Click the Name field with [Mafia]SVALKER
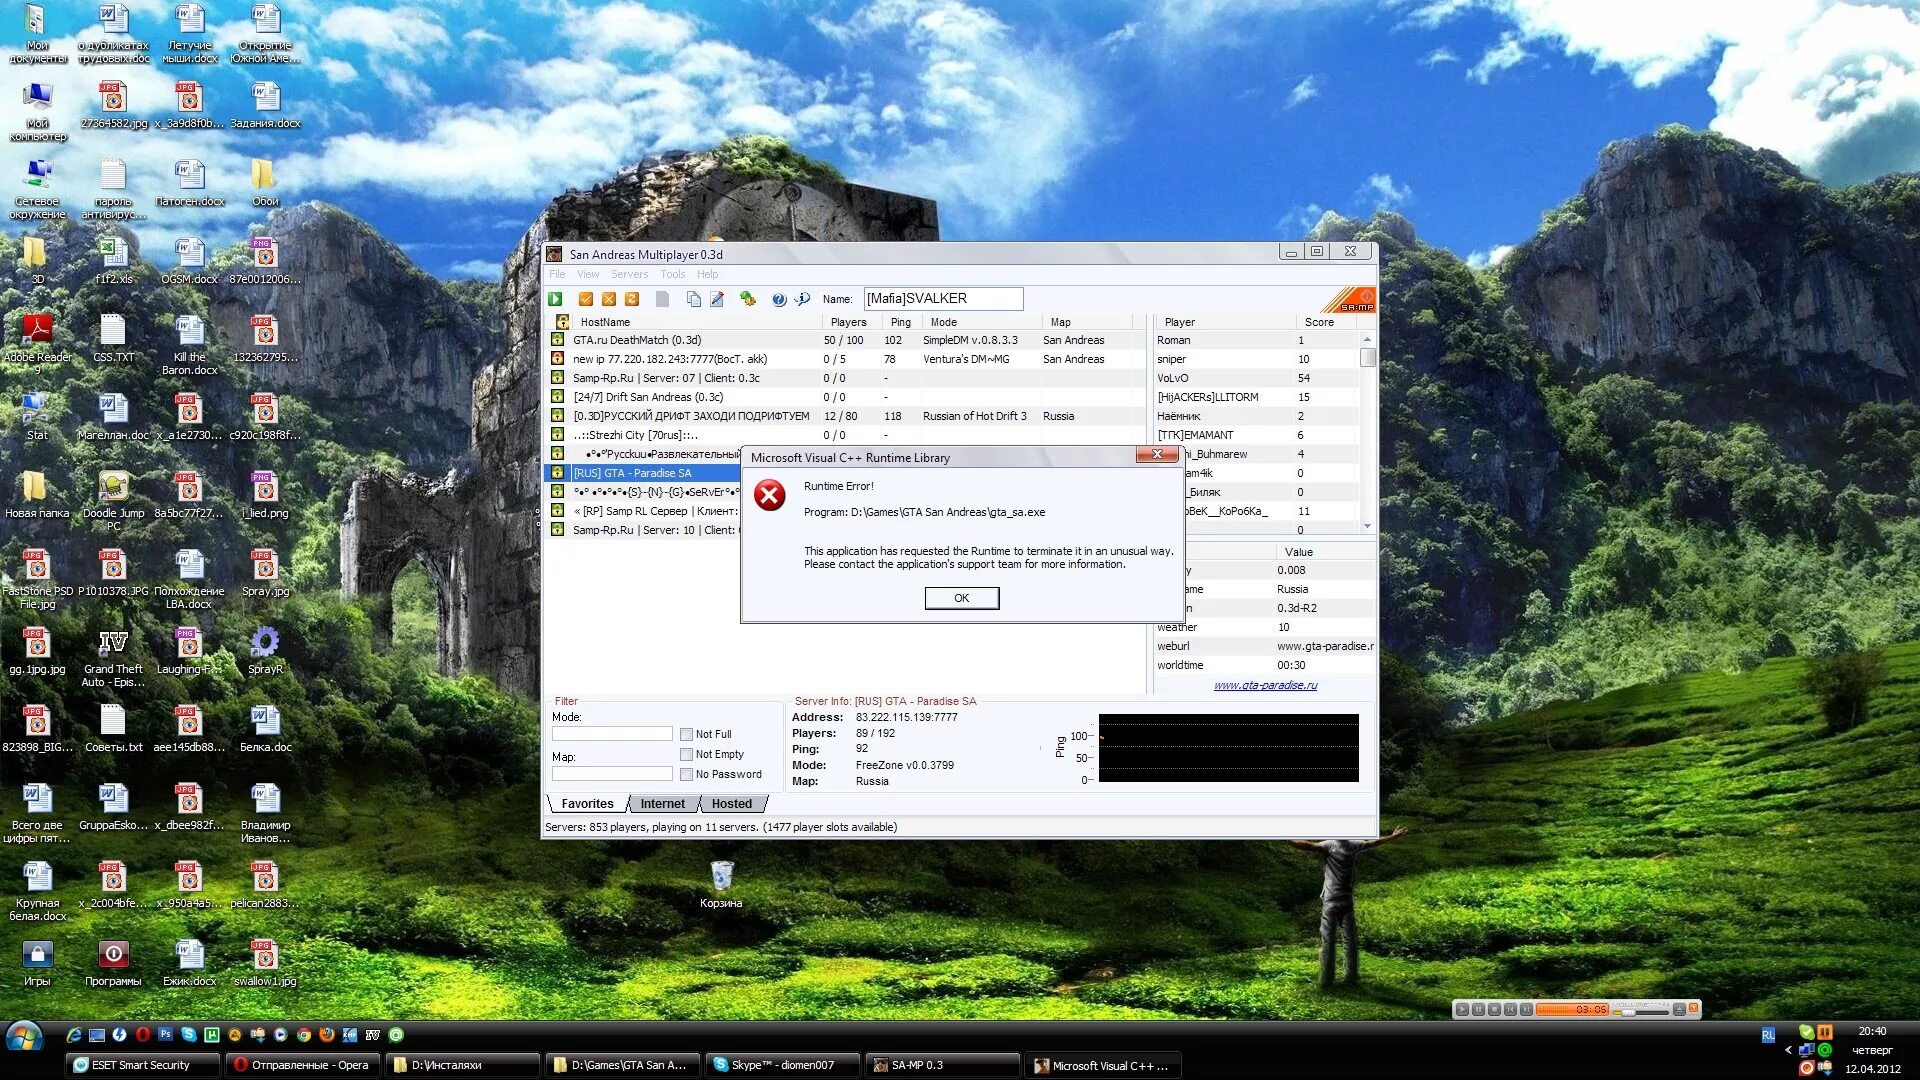 (x=943, y=299)
